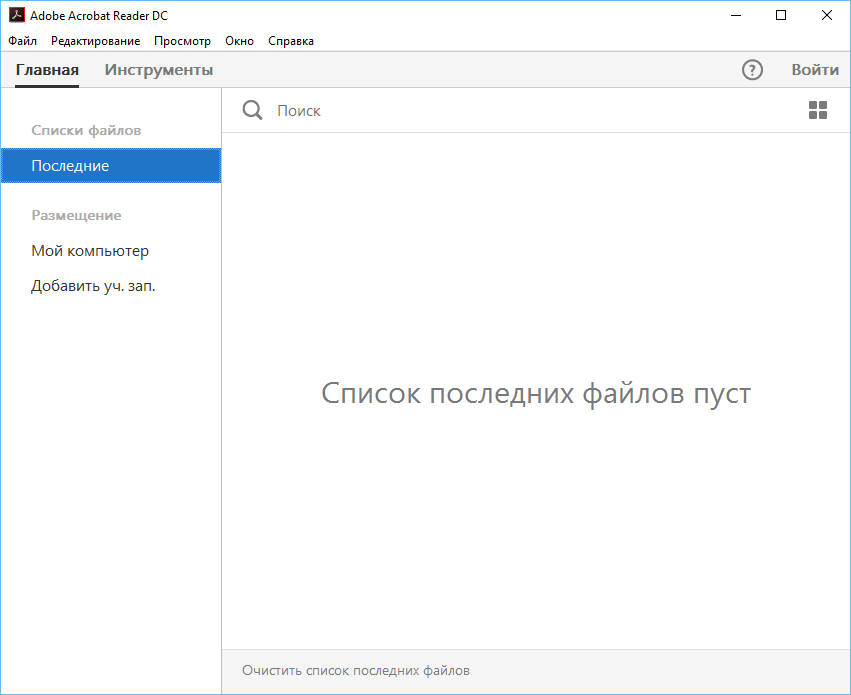Image resolution: width=851 pixels, height=695 pixels.
Task: Minimize the Acrobat Reader window
Action: point(735,15)
